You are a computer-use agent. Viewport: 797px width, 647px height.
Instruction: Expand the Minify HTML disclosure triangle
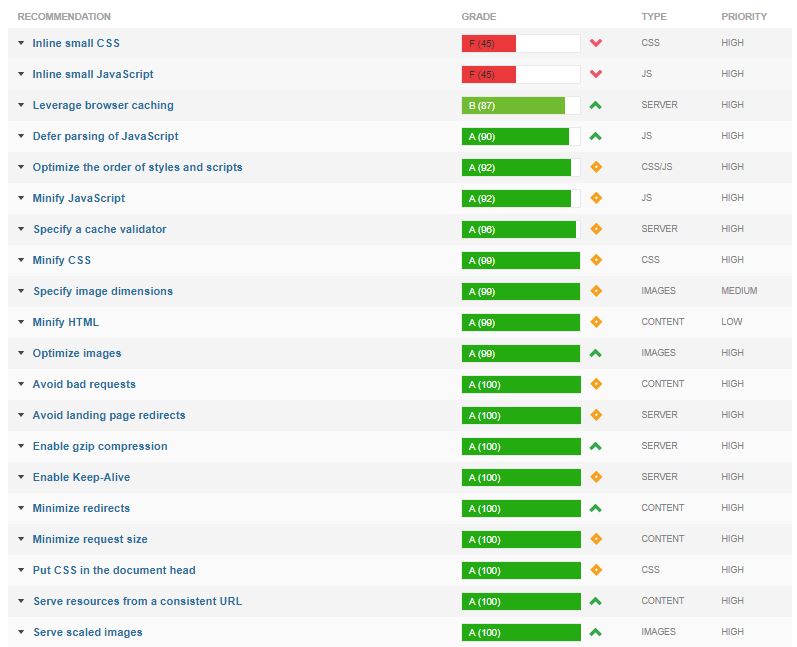coord(21,322)
